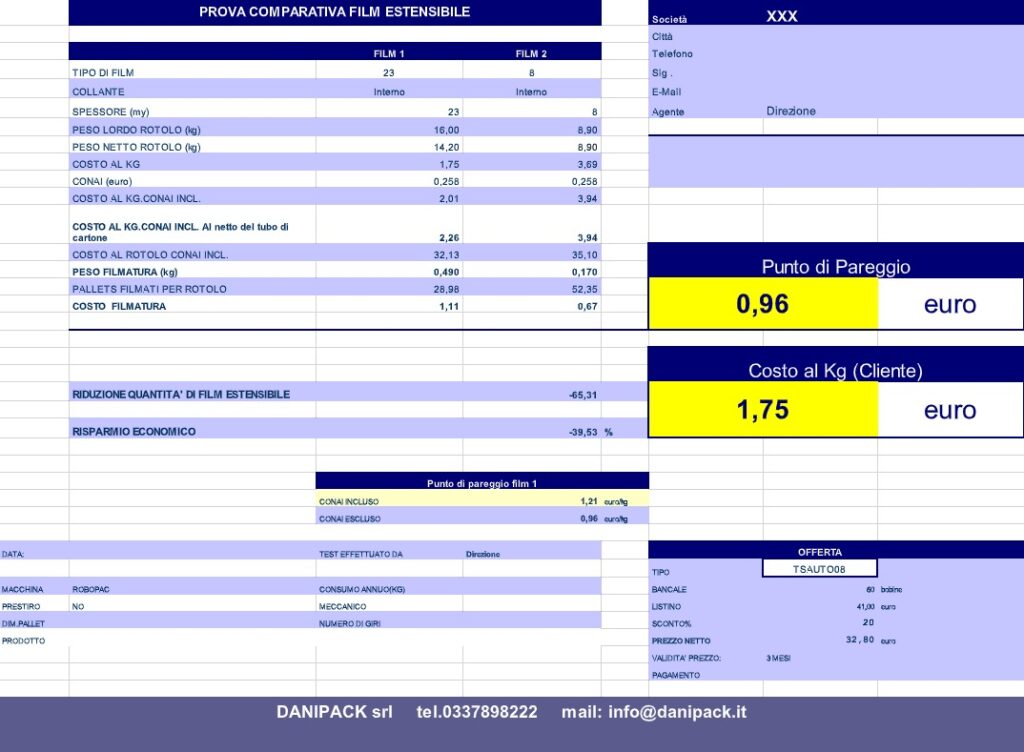Click the Società value cell 'XXX'

point(782,17)
